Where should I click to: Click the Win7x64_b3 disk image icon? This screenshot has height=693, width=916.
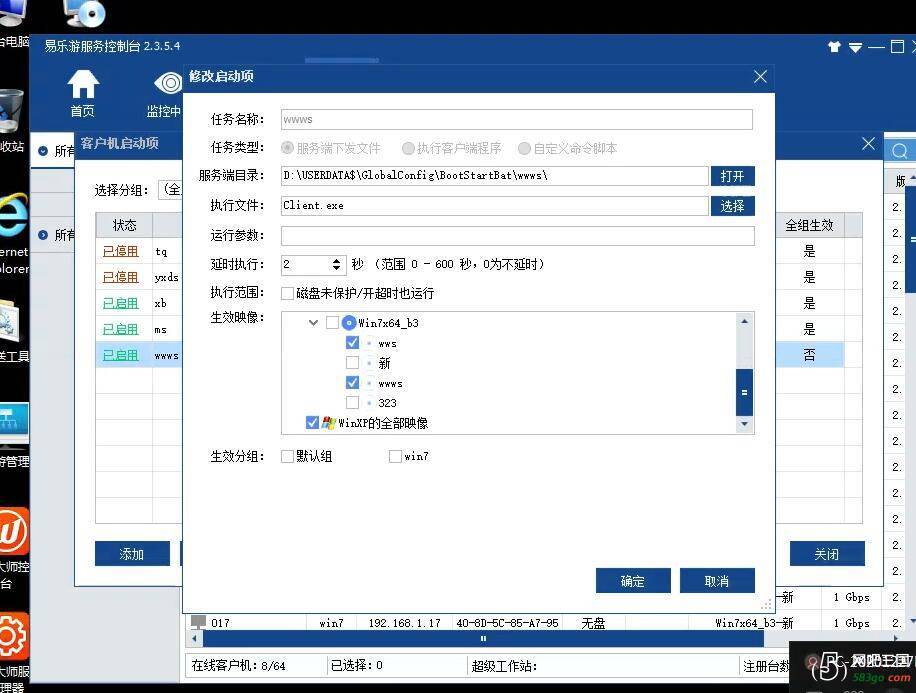349,323
